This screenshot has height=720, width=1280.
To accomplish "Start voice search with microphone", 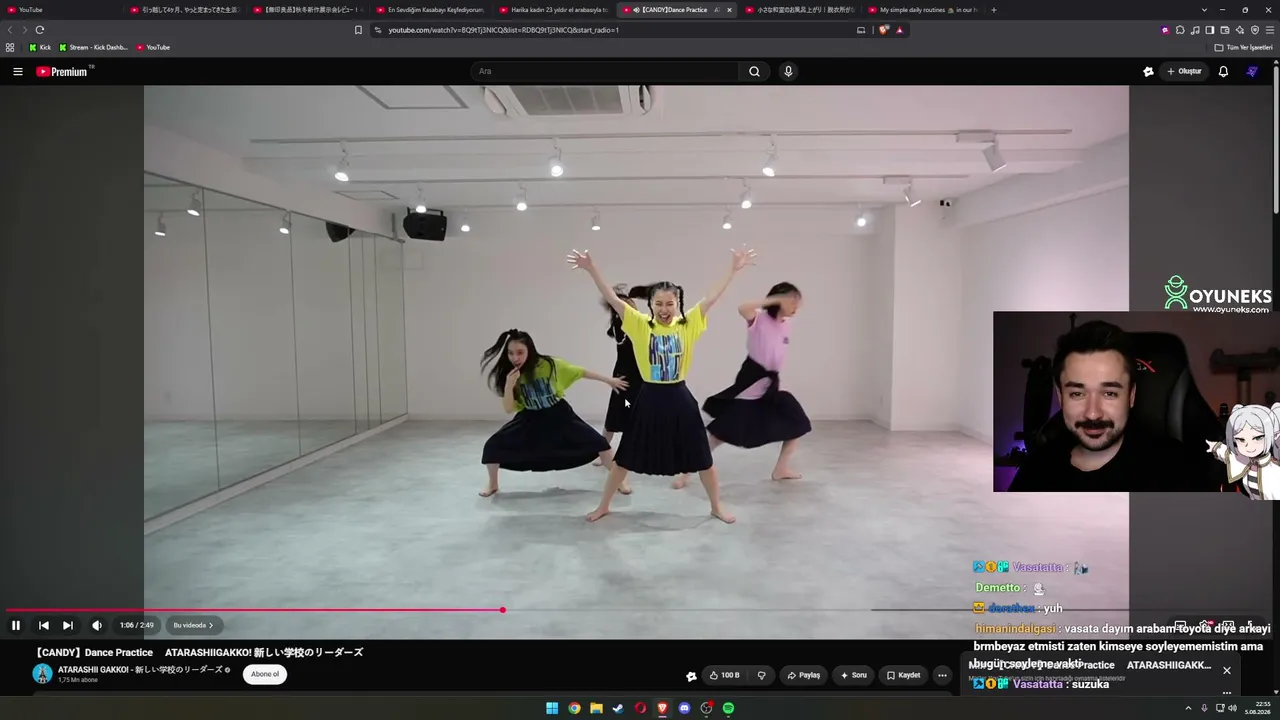I will click(788, 71).
